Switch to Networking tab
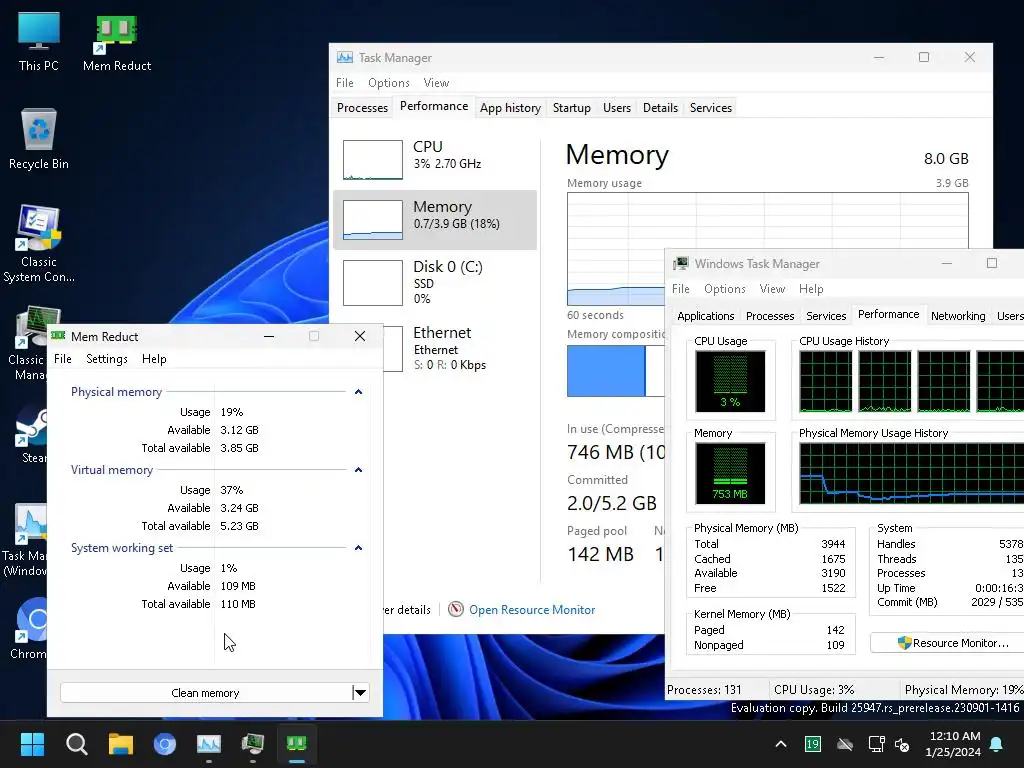 click(x=958, y=316)
